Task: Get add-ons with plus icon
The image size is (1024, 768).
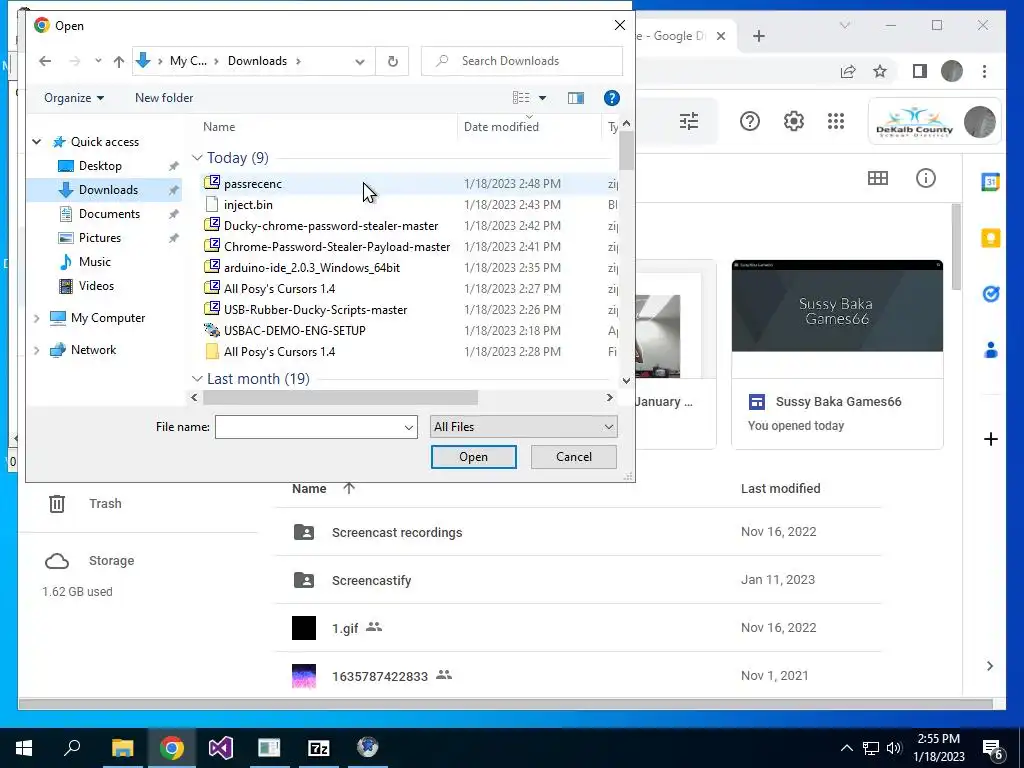Action: click(991, 439)
